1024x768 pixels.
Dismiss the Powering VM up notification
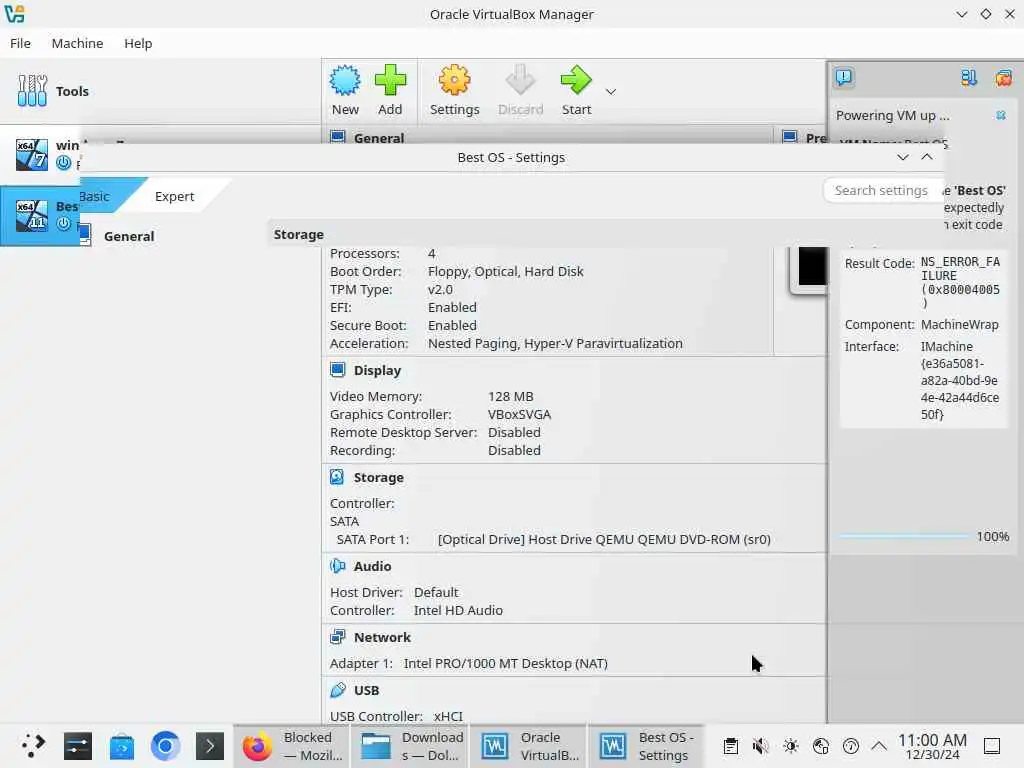[x=1000, y=116]
